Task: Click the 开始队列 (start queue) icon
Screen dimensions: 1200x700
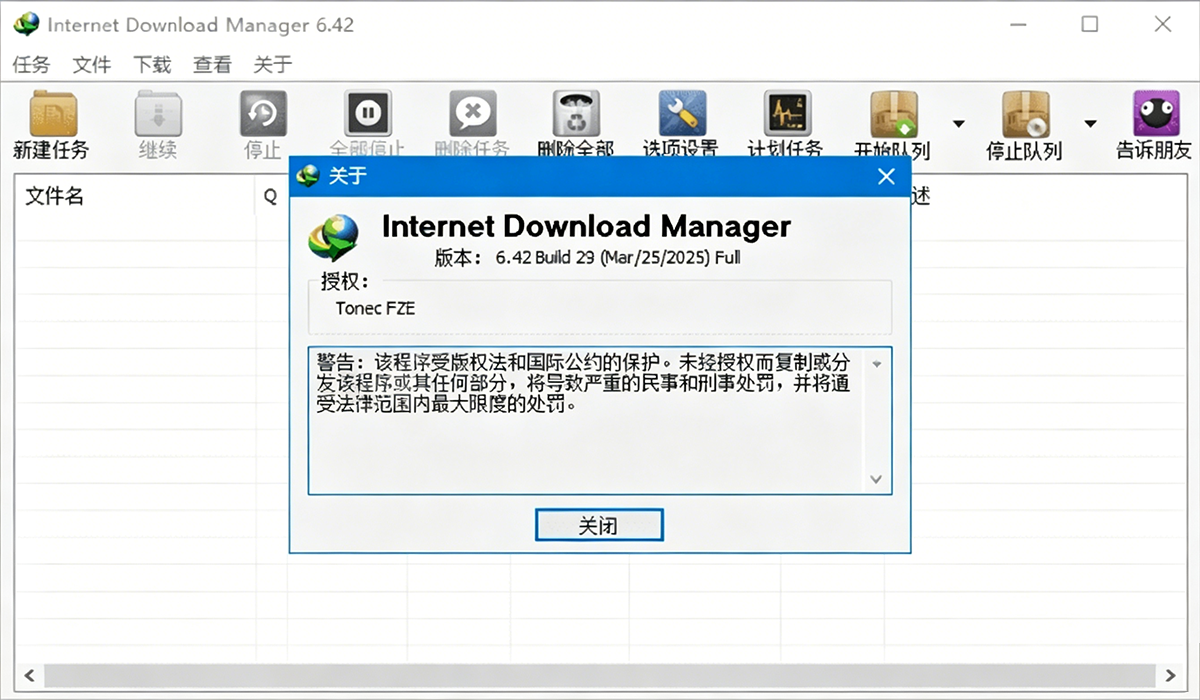Action: (x=894, y=113)
